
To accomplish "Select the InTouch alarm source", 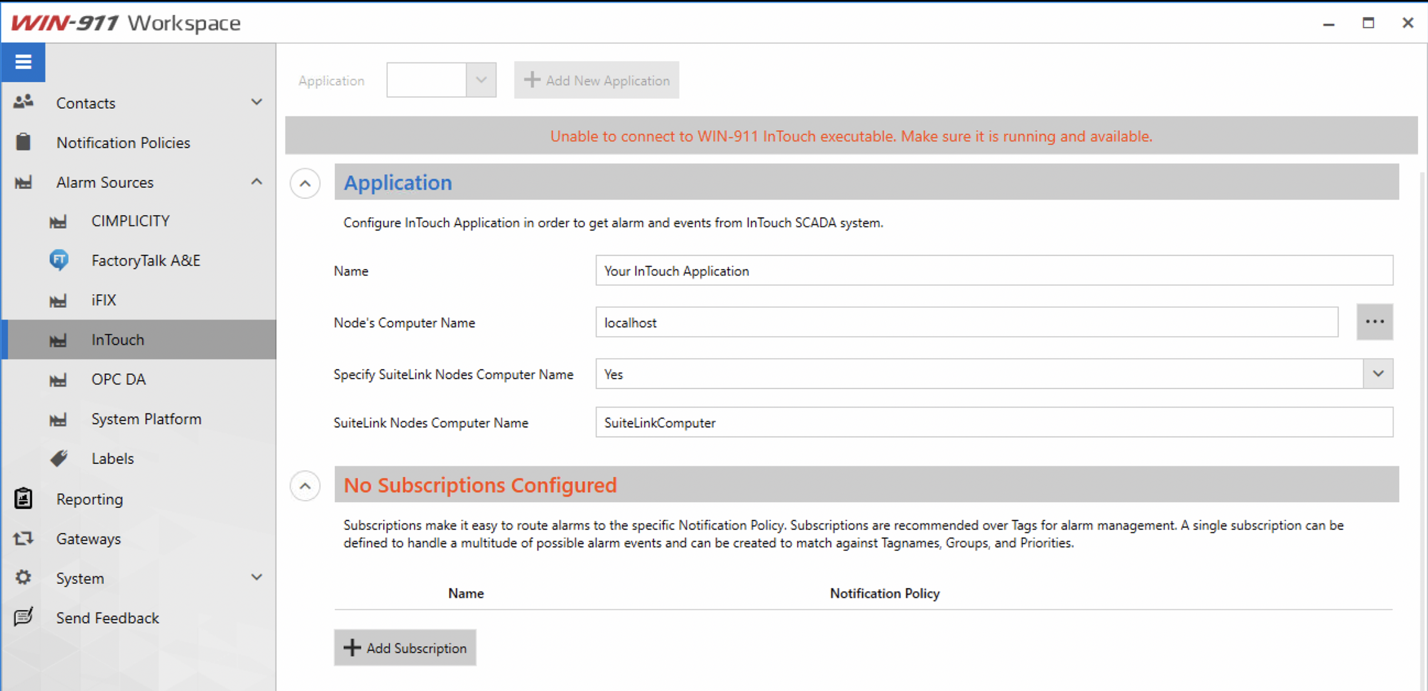I will point(138,340).
